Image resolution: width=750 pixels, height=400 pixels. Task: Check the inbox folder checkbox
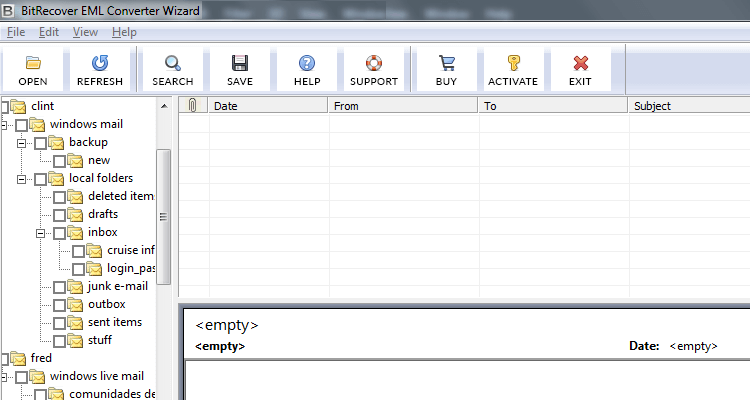[x=60, y=233]
